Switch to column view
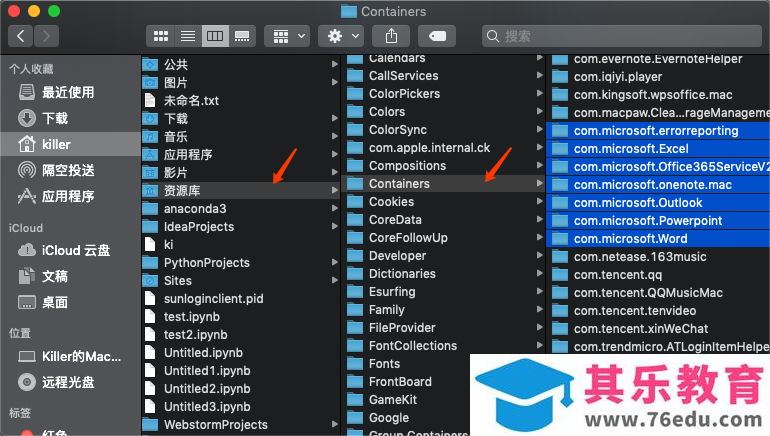Screen dimensions: 770x436 point(215,36)
